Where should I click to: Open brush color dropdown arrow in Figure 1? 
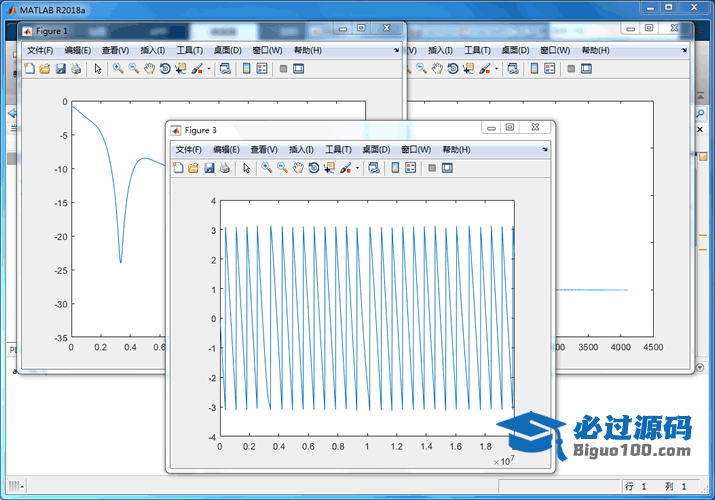click(209, 69)
